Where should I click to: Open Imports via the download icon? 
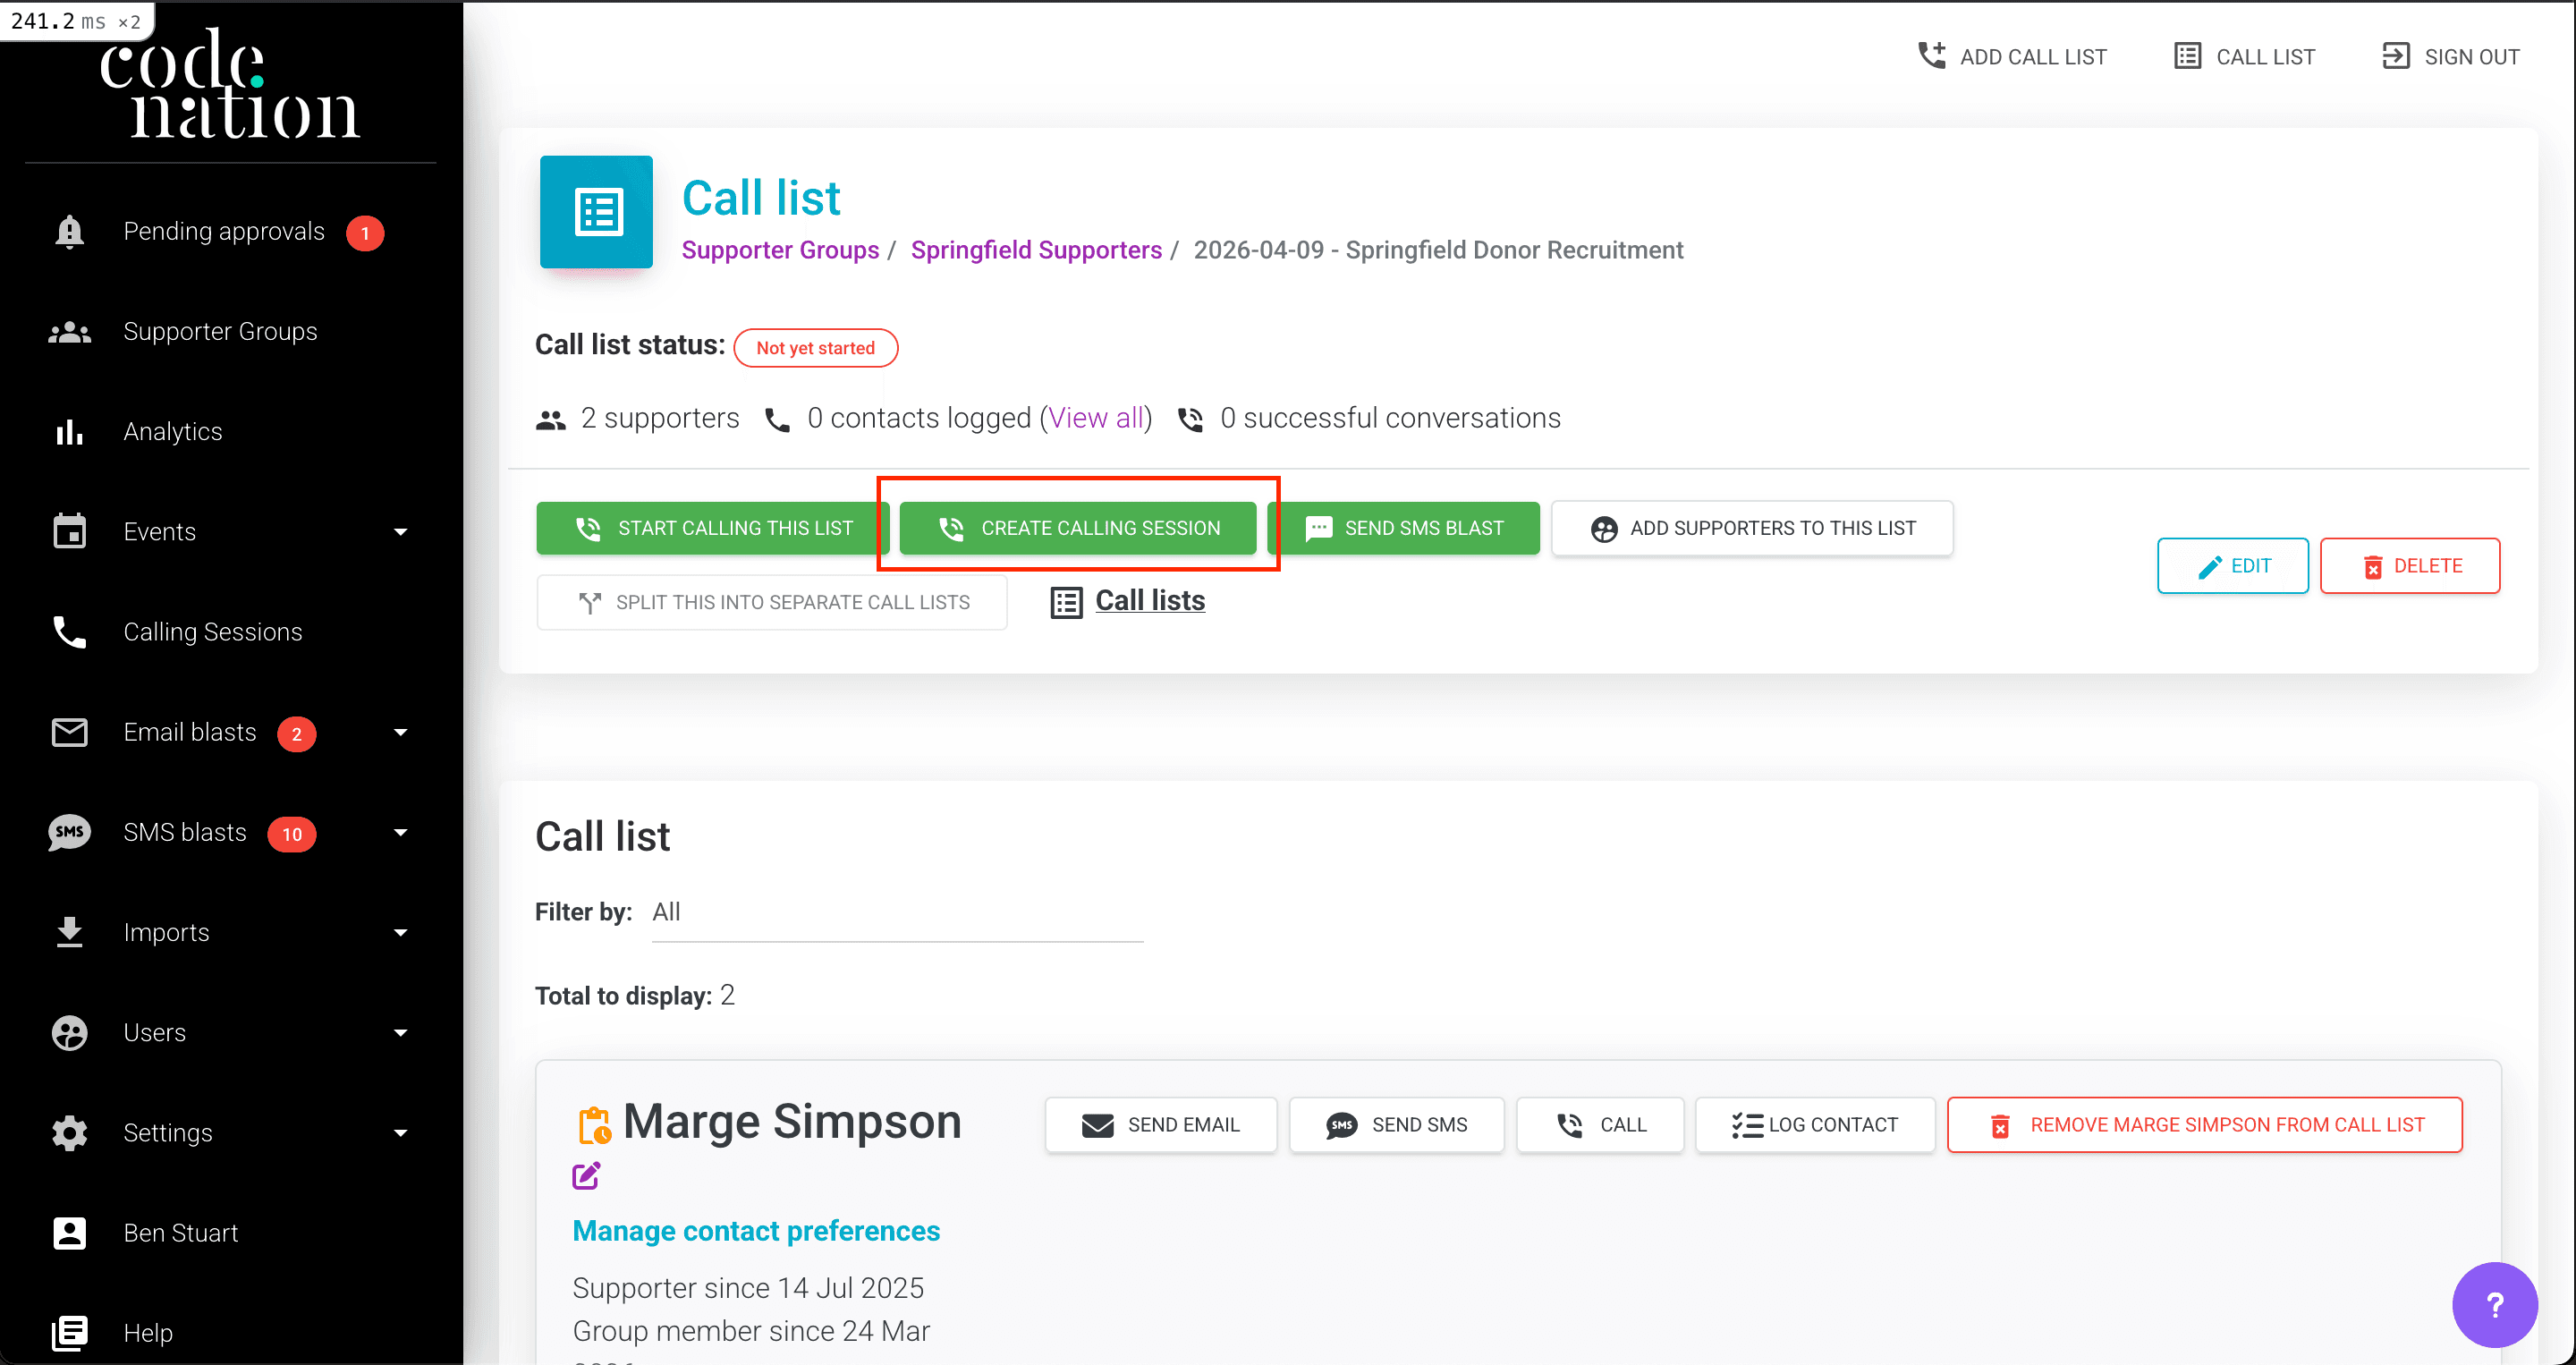coord(68,931)
